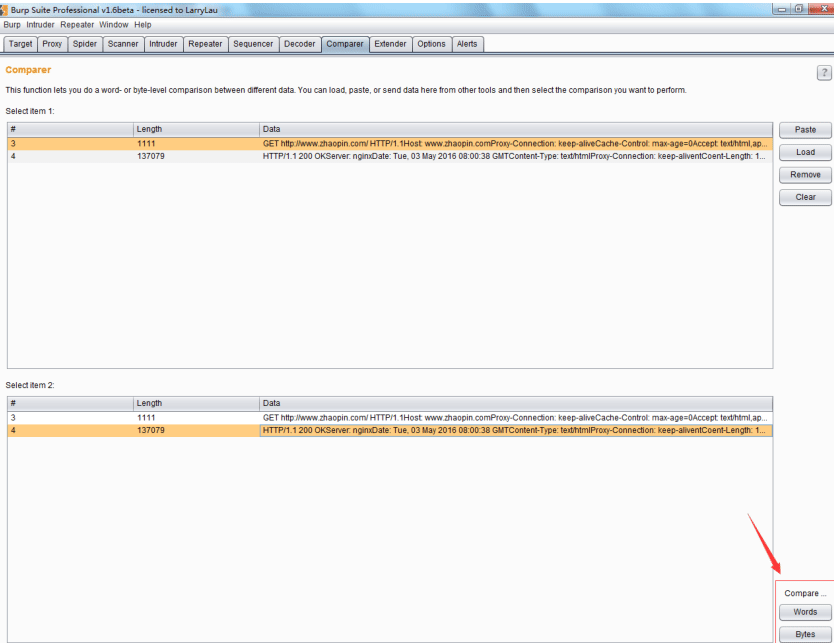Sort first table by Length column header
The width and height of the screenshot is (834, 643).
click(196, 129)
